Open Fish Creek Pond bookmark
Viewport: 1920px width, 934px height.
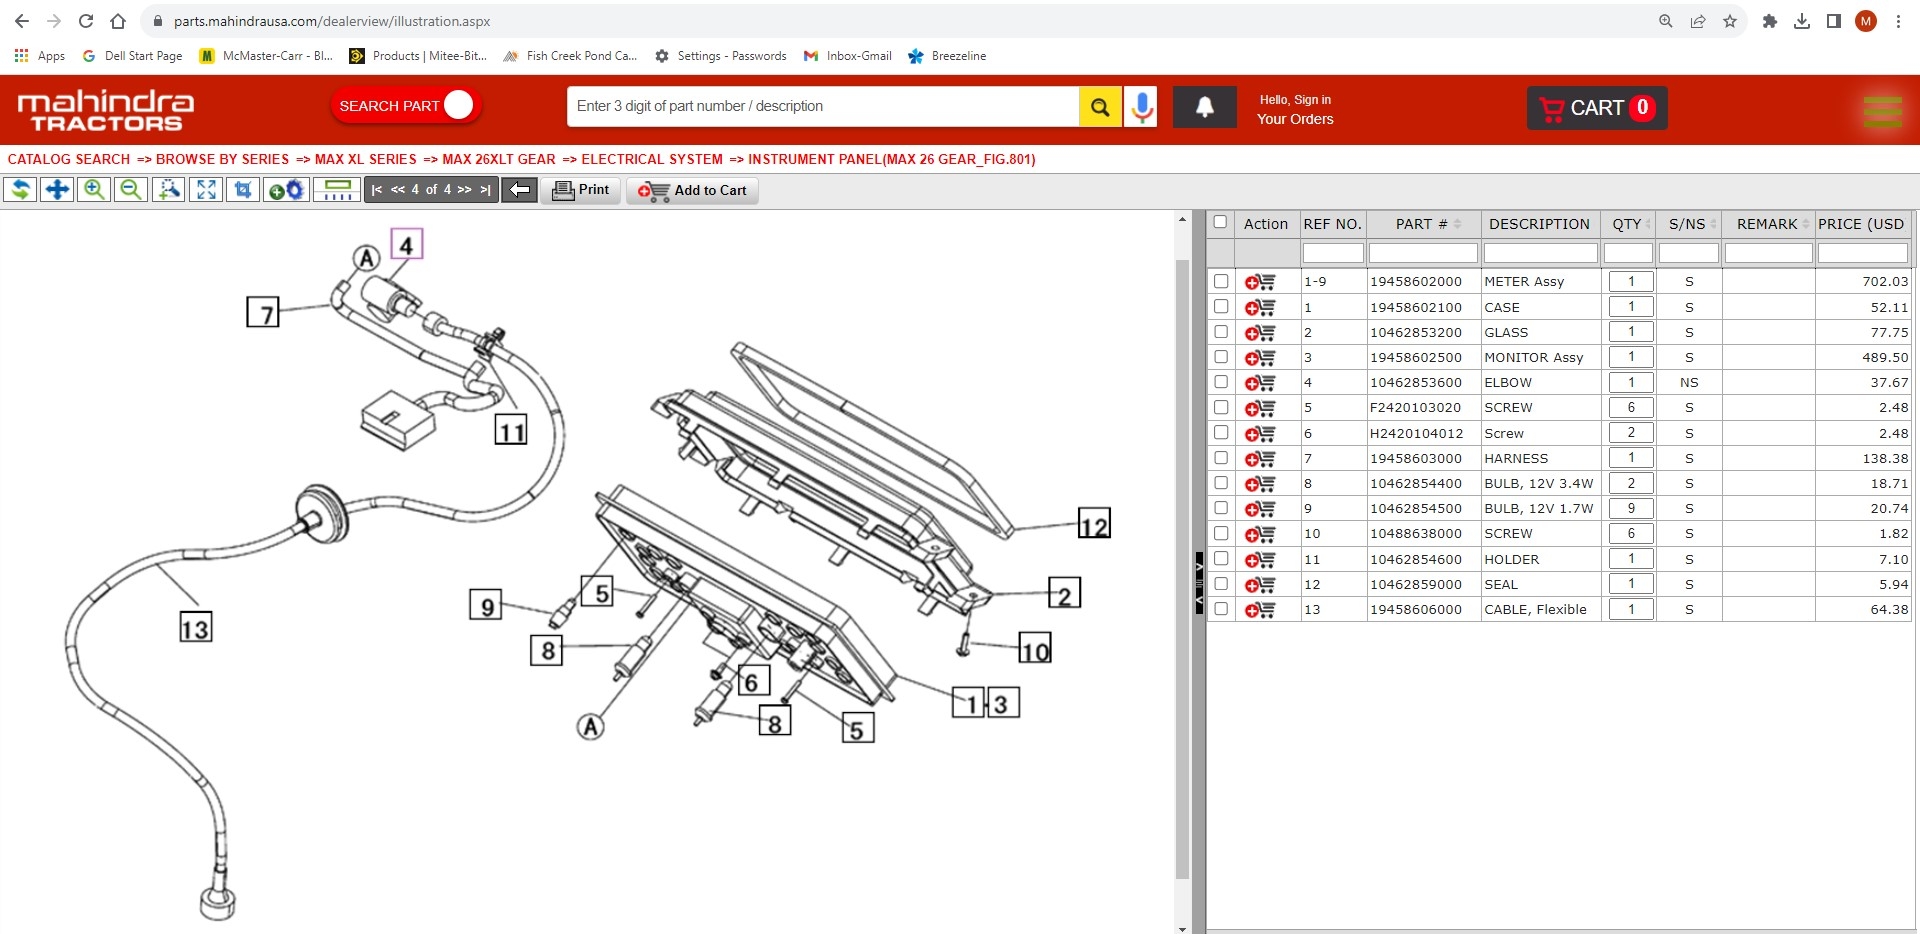pyautogui.click(x=570, y=56)
